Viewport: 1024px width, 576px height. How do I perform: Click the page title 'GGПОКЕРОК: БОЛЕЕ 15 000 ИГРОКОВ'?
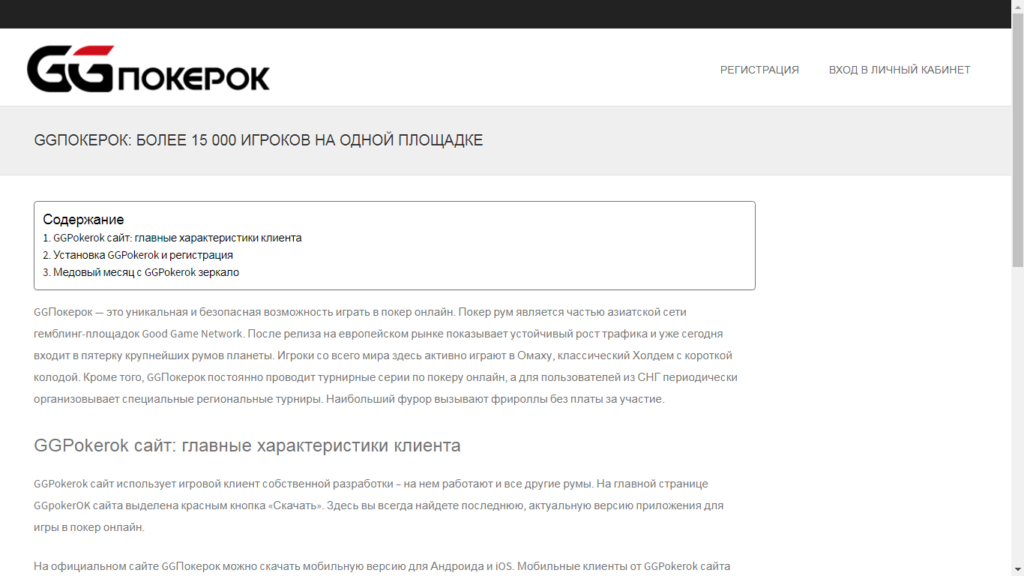point(258,140)
